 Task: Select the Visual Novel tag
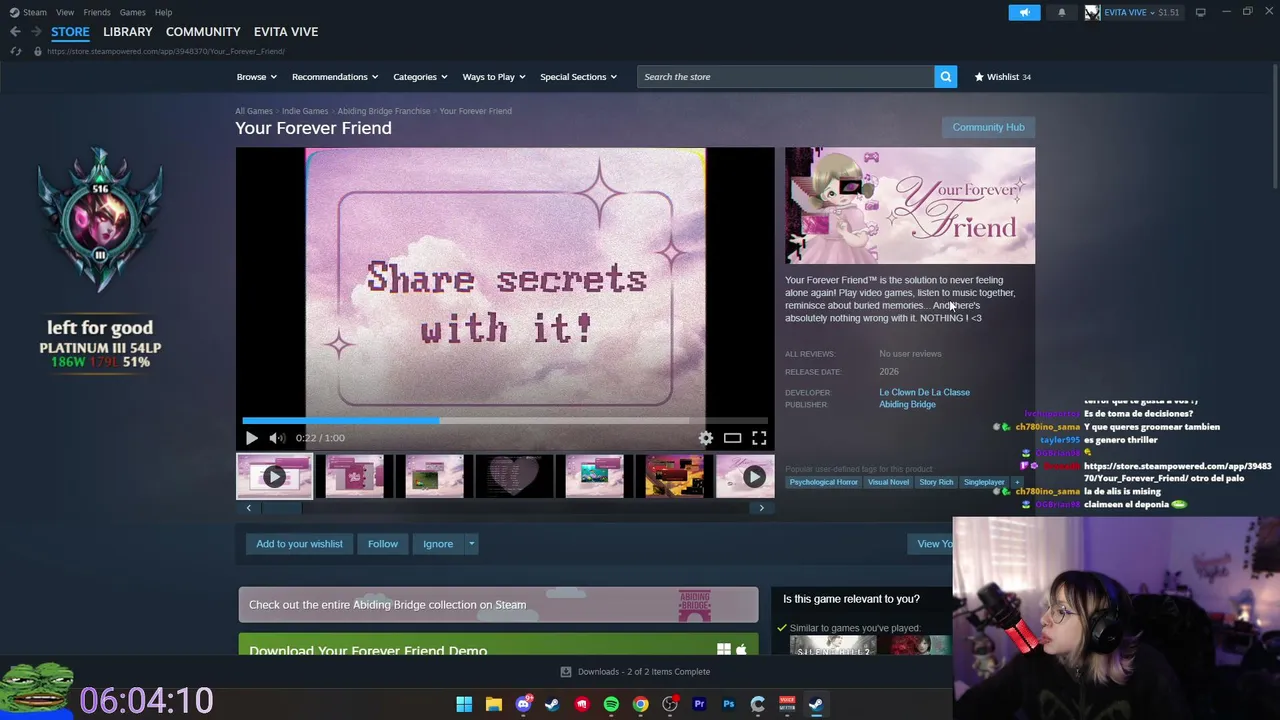tap(888, 482)
